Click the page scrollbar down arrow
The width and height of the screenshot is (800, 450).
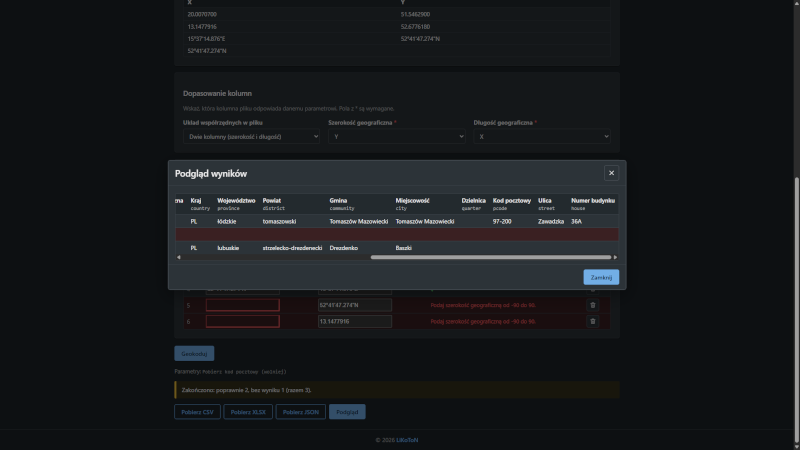(x=796, y=446)
